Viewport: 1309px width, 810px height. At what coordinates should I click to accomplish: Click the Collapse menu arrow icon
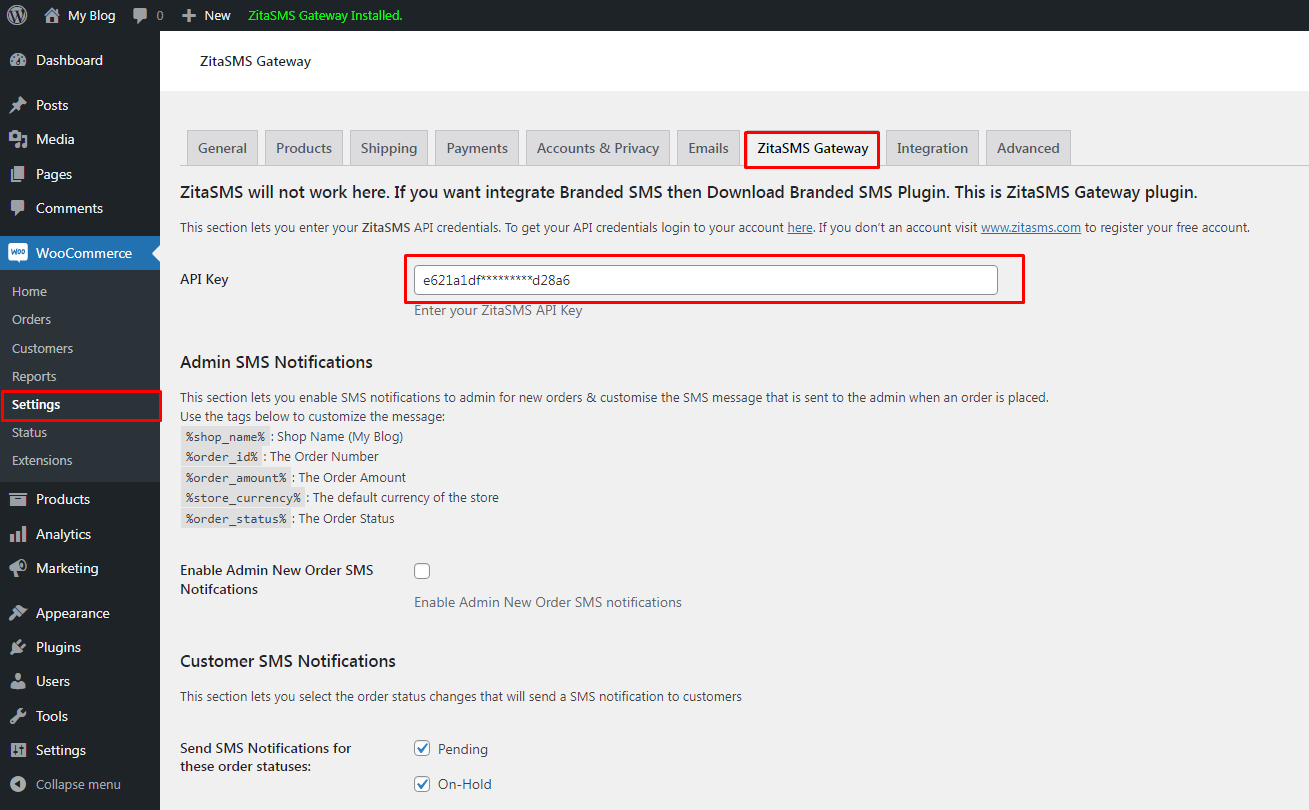(18, 784)
